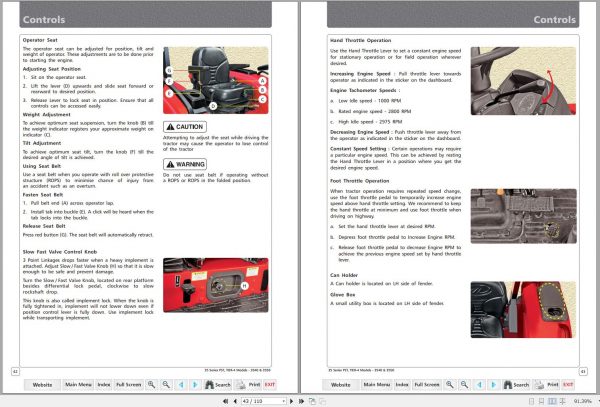Click the WARNING label box
The width and height of the screenshot is (600, 407).
[x=185, y=164]
